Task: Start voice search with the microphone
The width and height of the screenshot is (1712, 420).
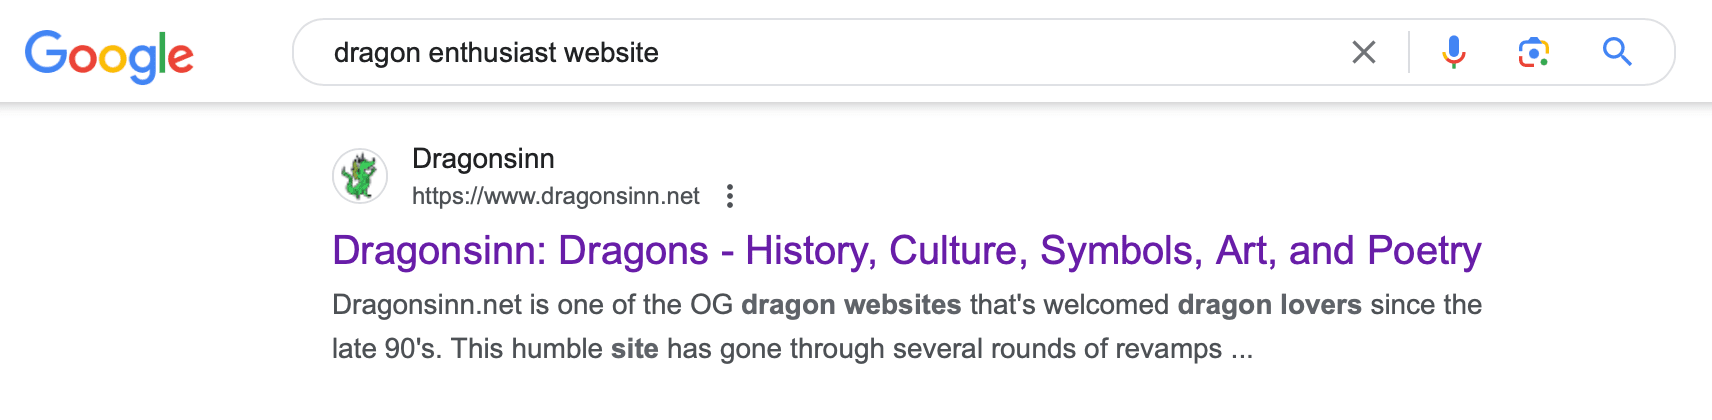Action: coord(1453,52)
